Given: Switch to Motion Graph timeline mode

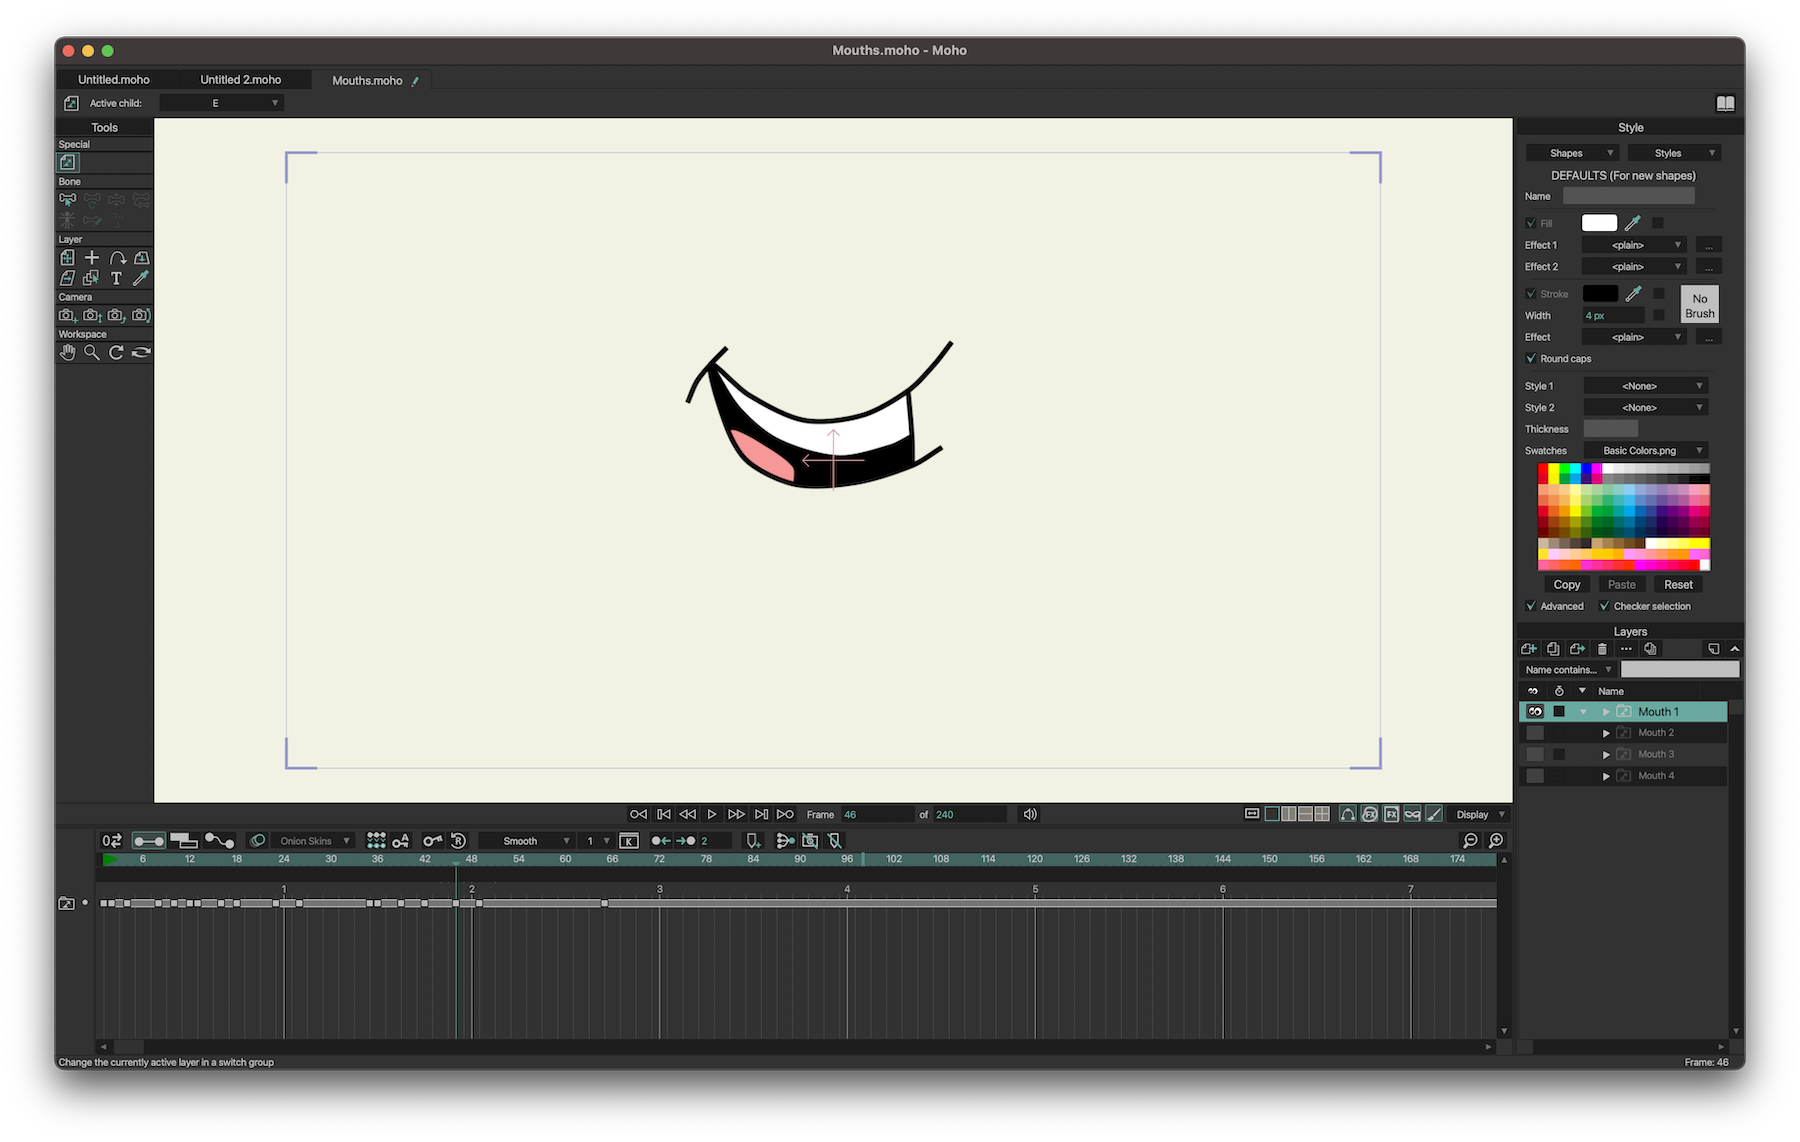Looking at the screenshot, I should (220, 841).
